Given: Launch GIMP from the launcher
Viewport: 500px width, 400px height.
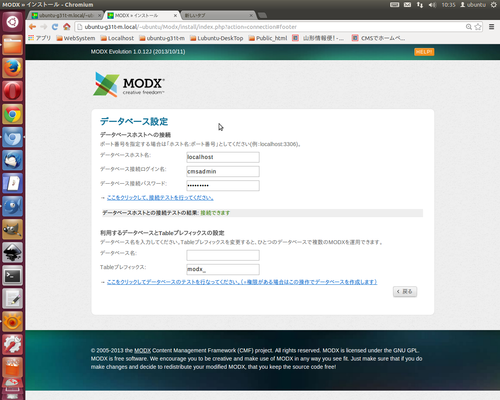Looking at the screenshot, I should point(12,229).
